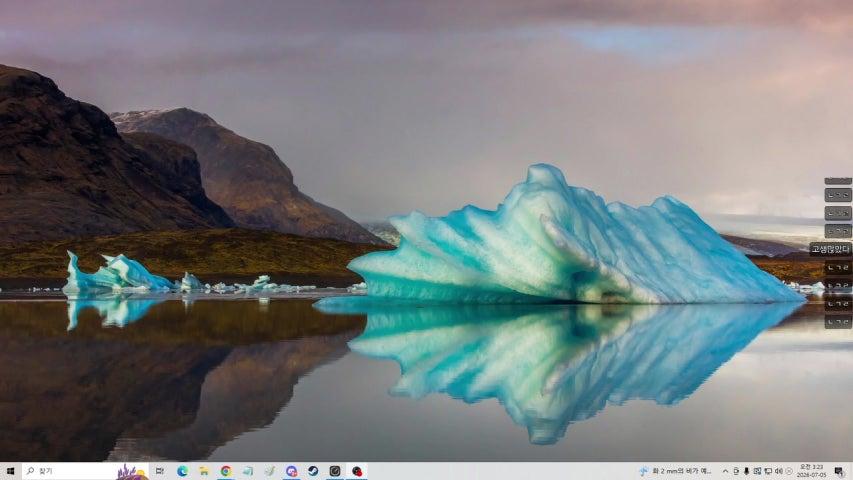Image resolution: width=853 pixels, height=480 pixels.
Task: Open the purple chat app icon in the taskbar
Action: point(292,471)
